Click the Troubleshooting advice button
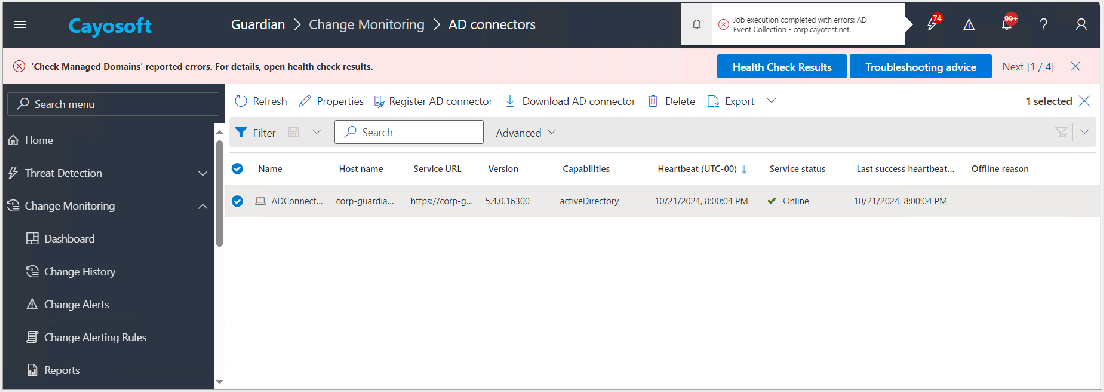 tap(921, 67)
